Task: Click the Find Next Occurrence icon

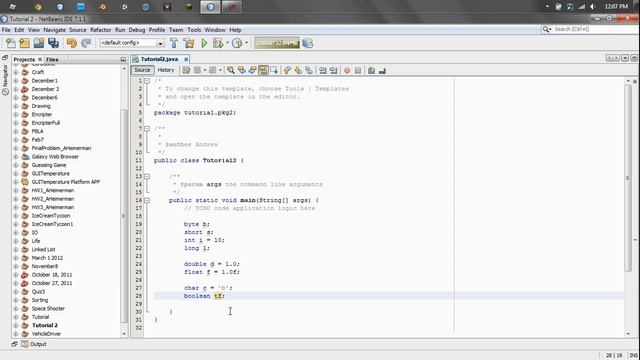Action: [253, 70]
